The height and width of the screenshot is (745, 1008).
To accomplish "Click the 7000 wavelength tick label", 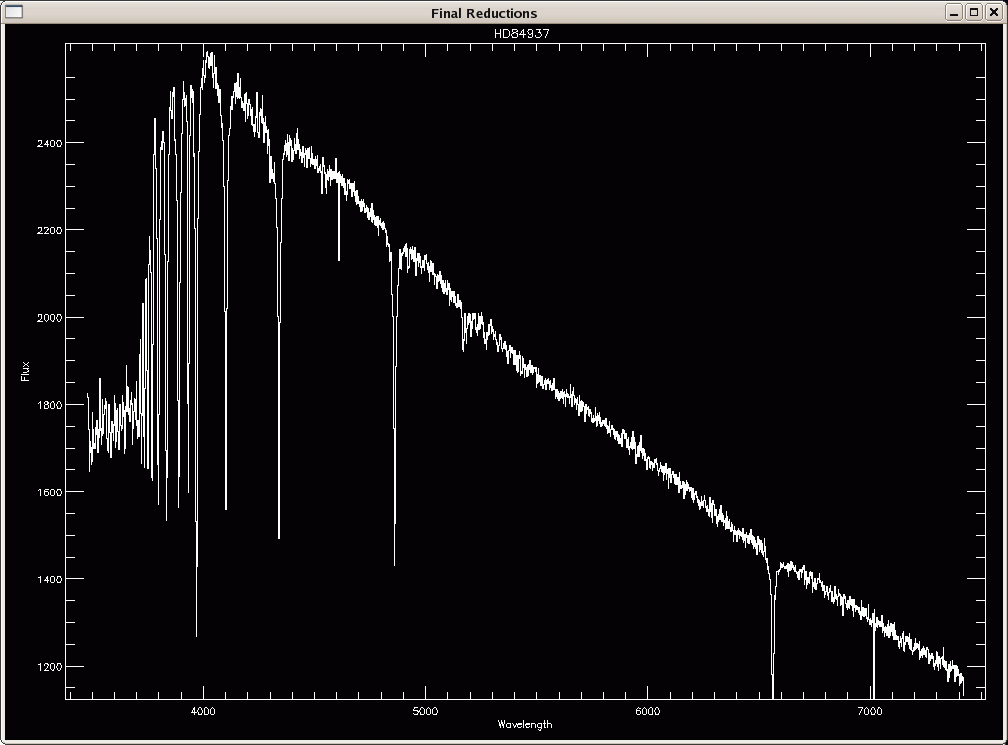I will pyautogui.click(x=870, y=711).
